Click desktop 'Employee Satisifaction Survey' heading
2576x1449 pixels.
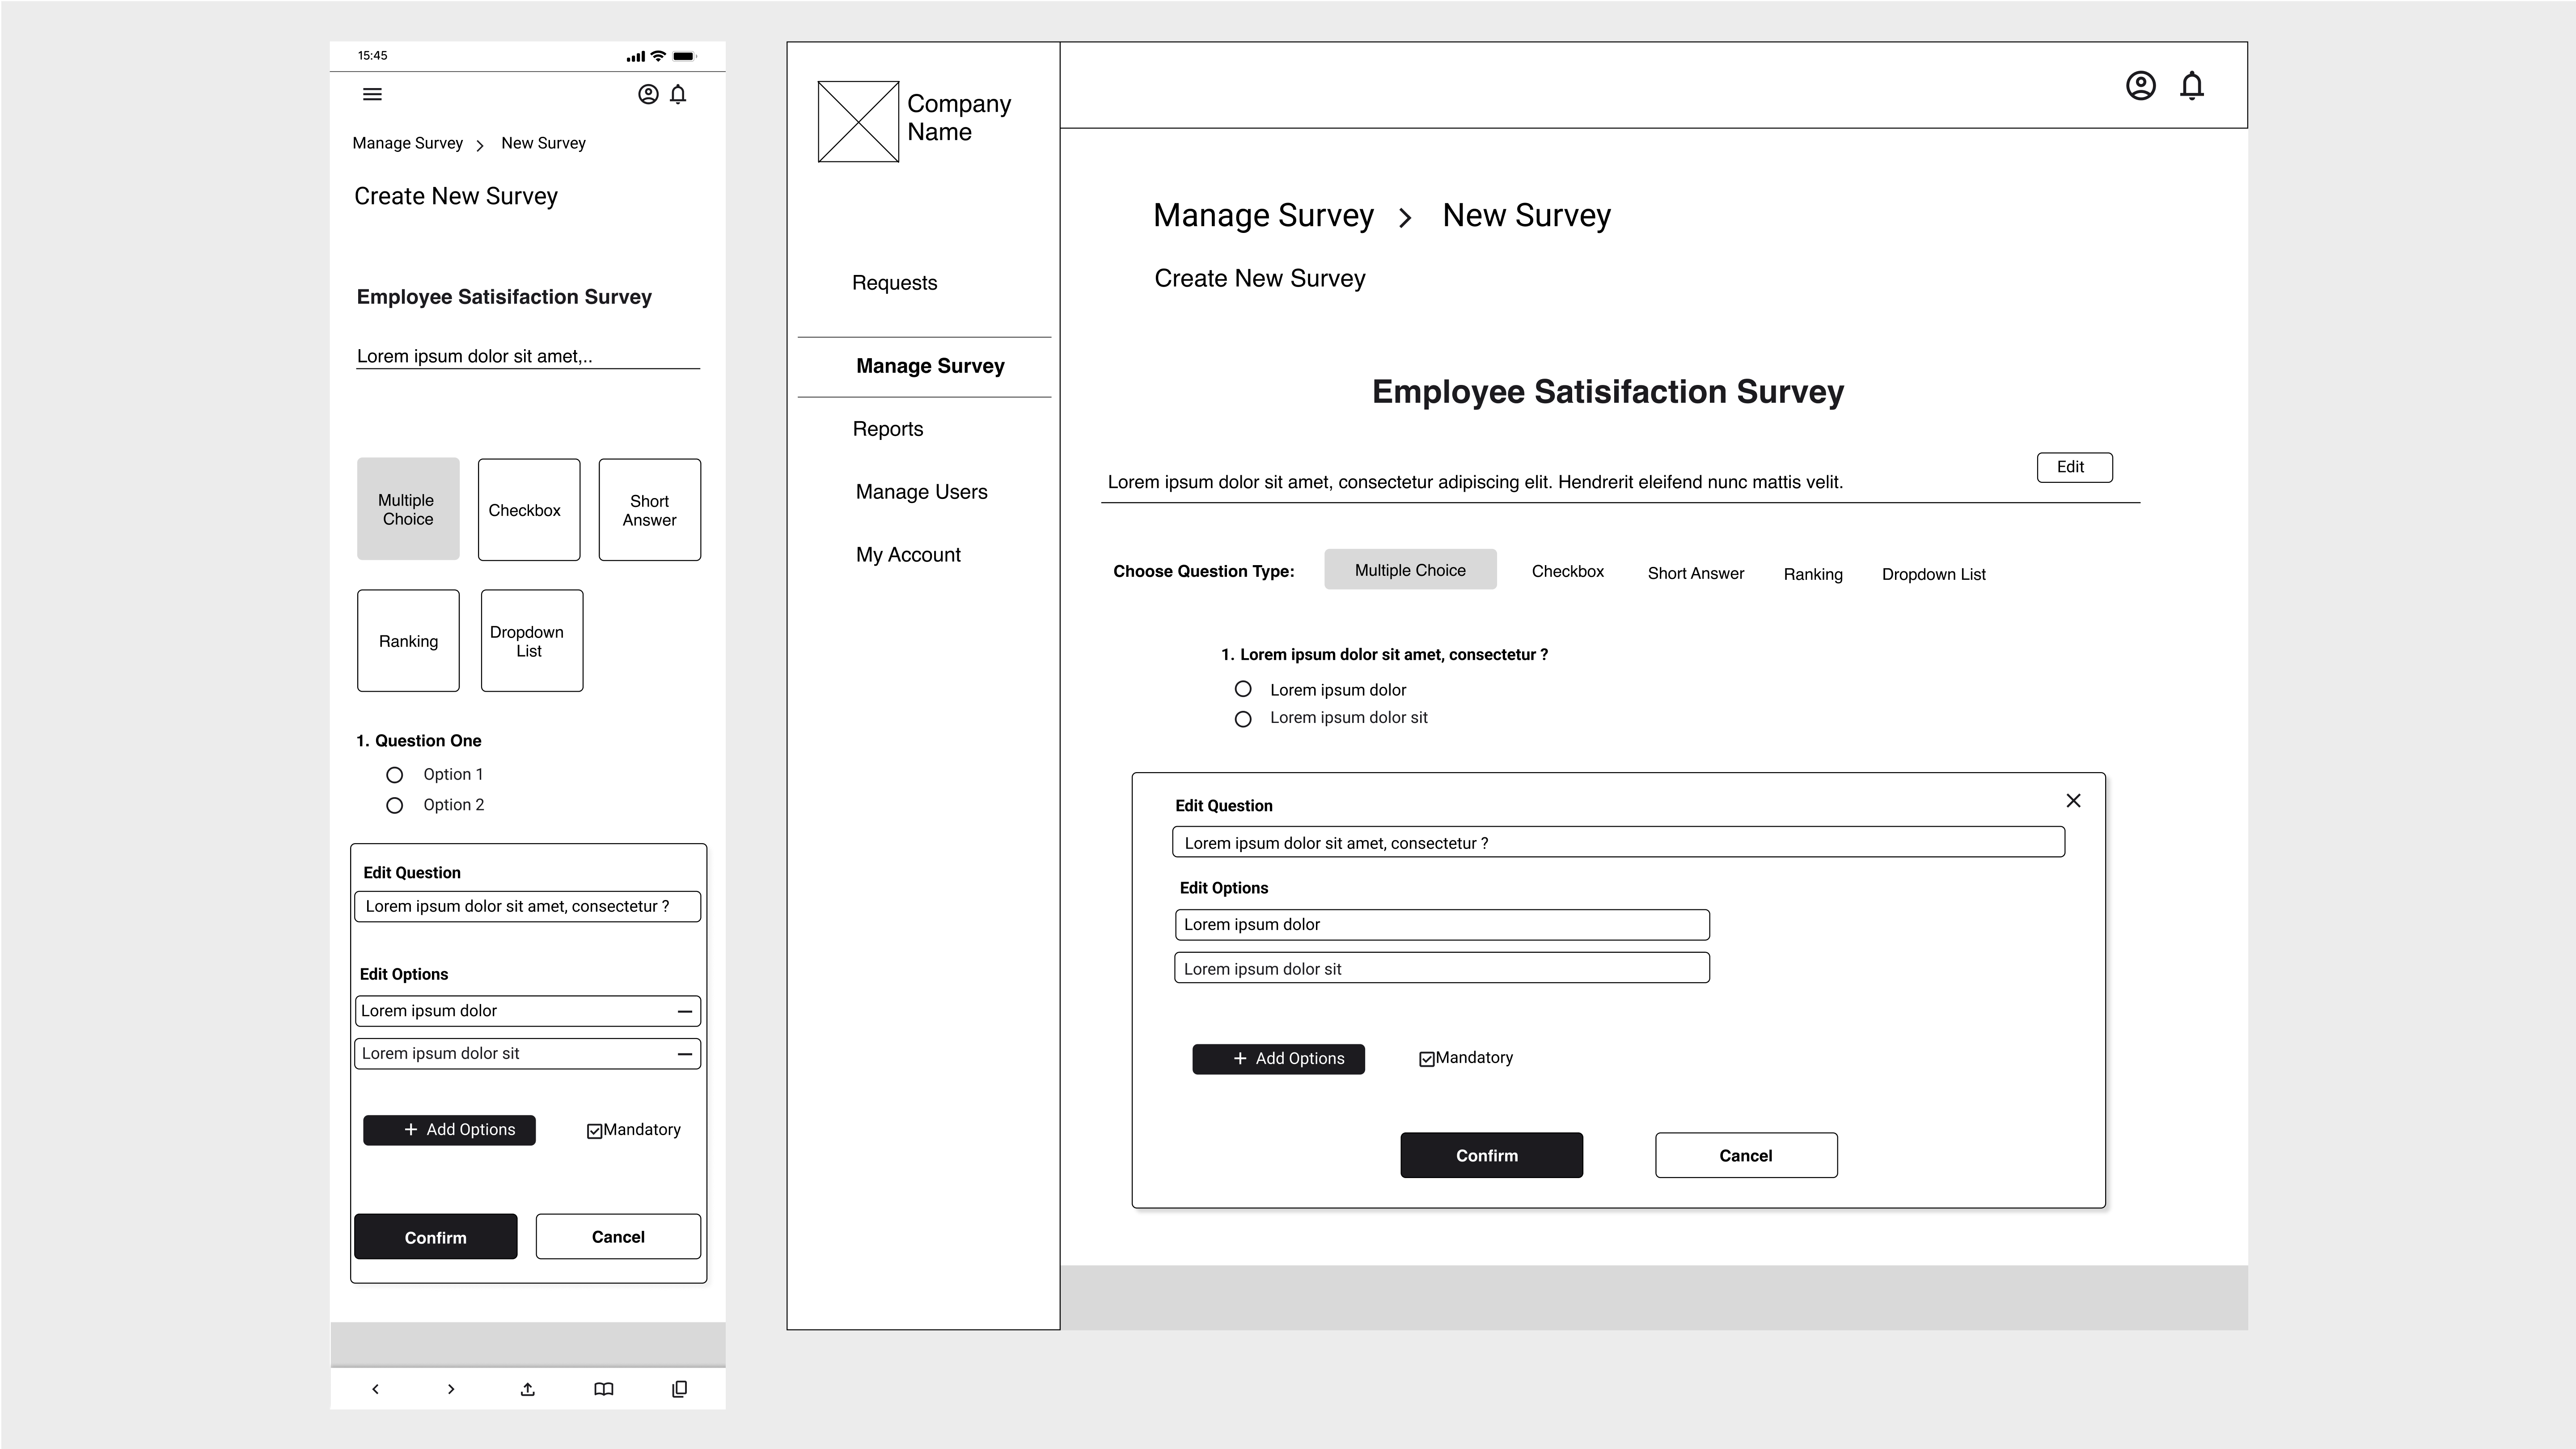pyautogui.click(x=1608, y=392)
